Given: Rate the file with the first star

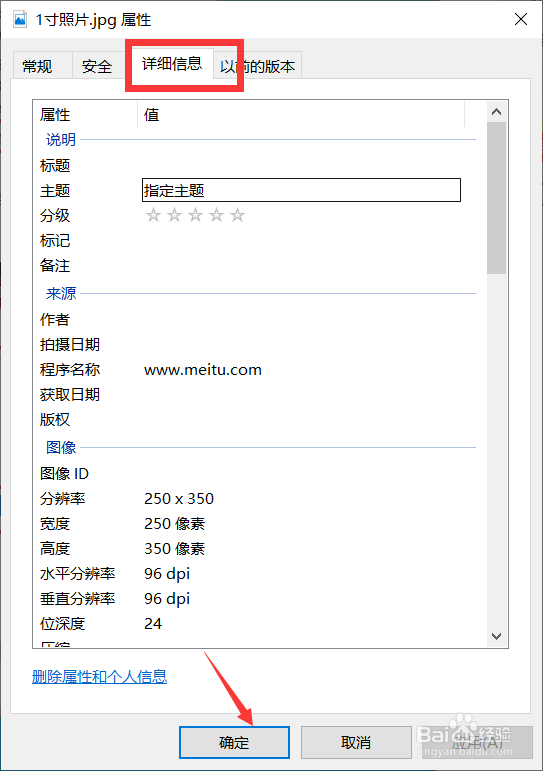Looking at the screenshot, I should click(153, 215).
